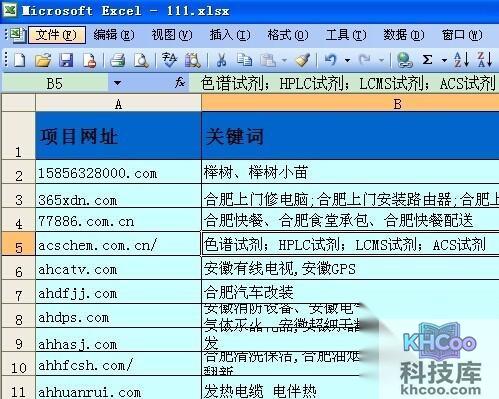Select cell 77886.com.cn
499x399 pixels.
(x=118, y=220)
